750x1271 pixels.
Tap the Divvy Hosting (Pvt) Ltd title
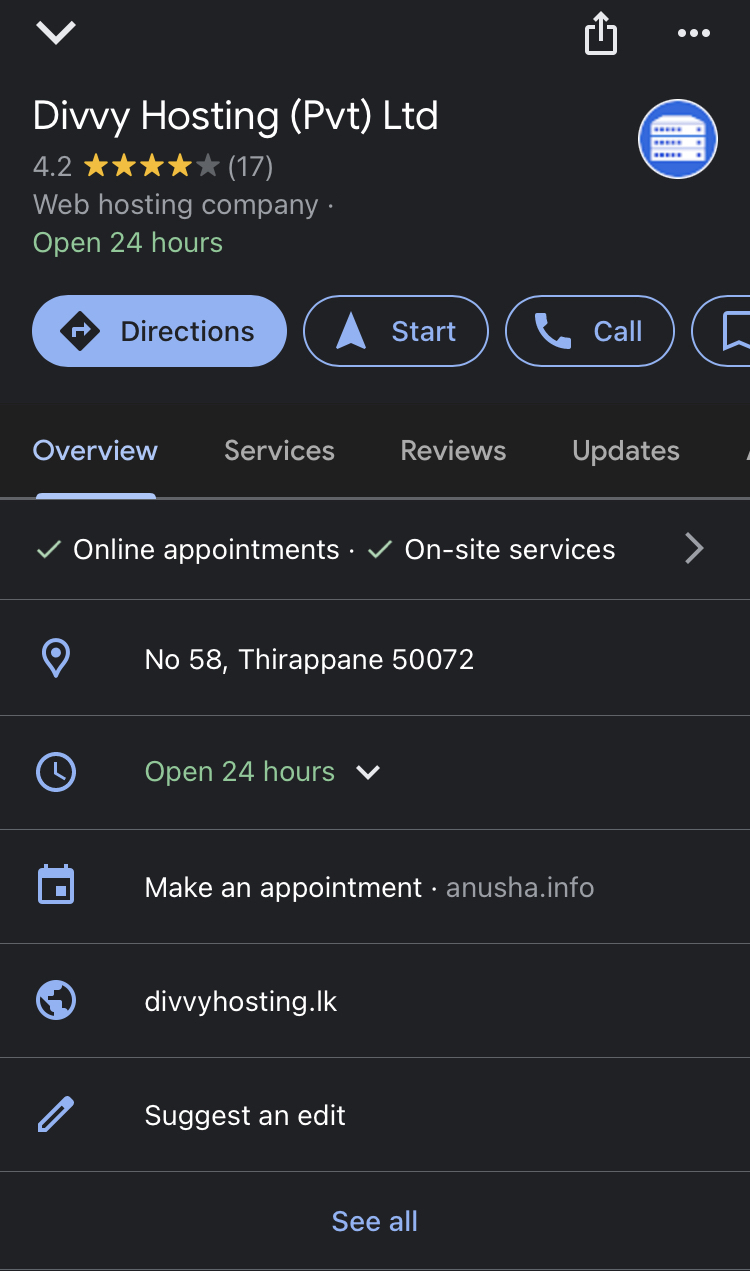(236, 116)
